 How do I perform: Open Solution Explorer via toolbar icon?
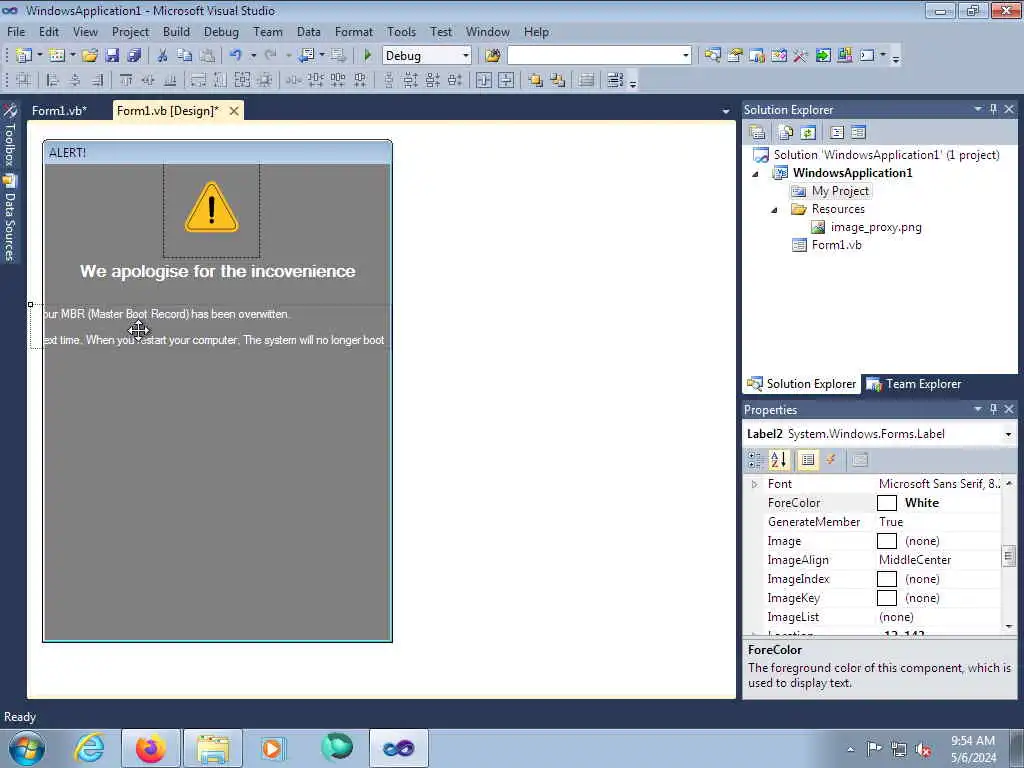point(712,56)
